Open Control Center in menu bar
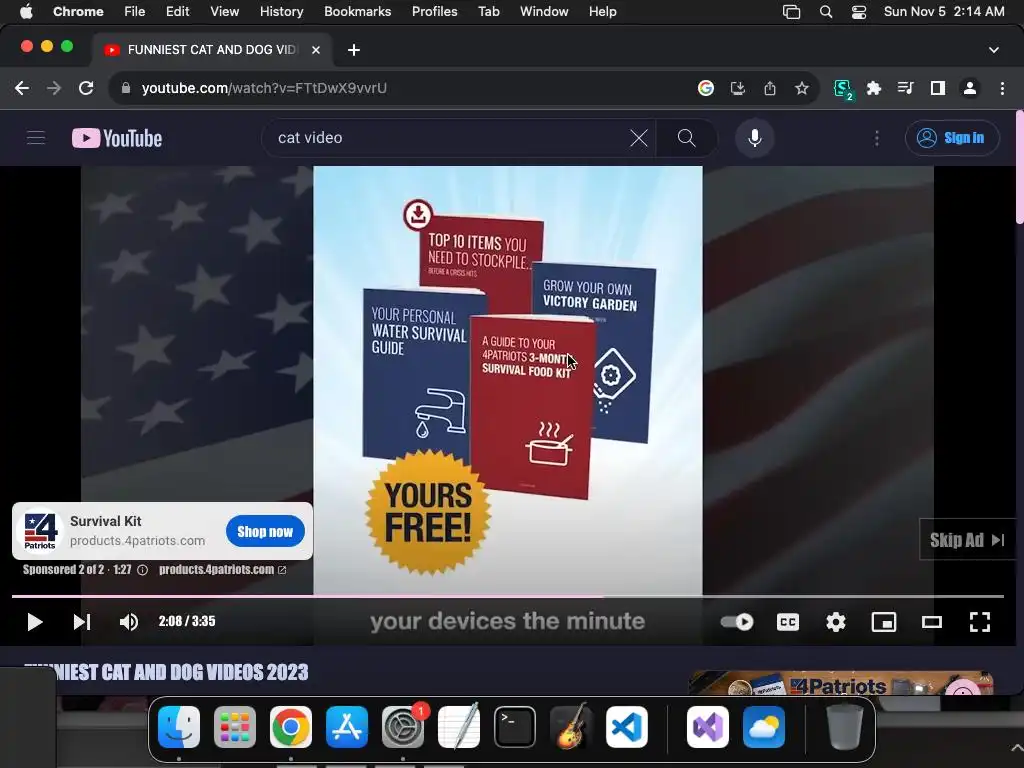 859,11
